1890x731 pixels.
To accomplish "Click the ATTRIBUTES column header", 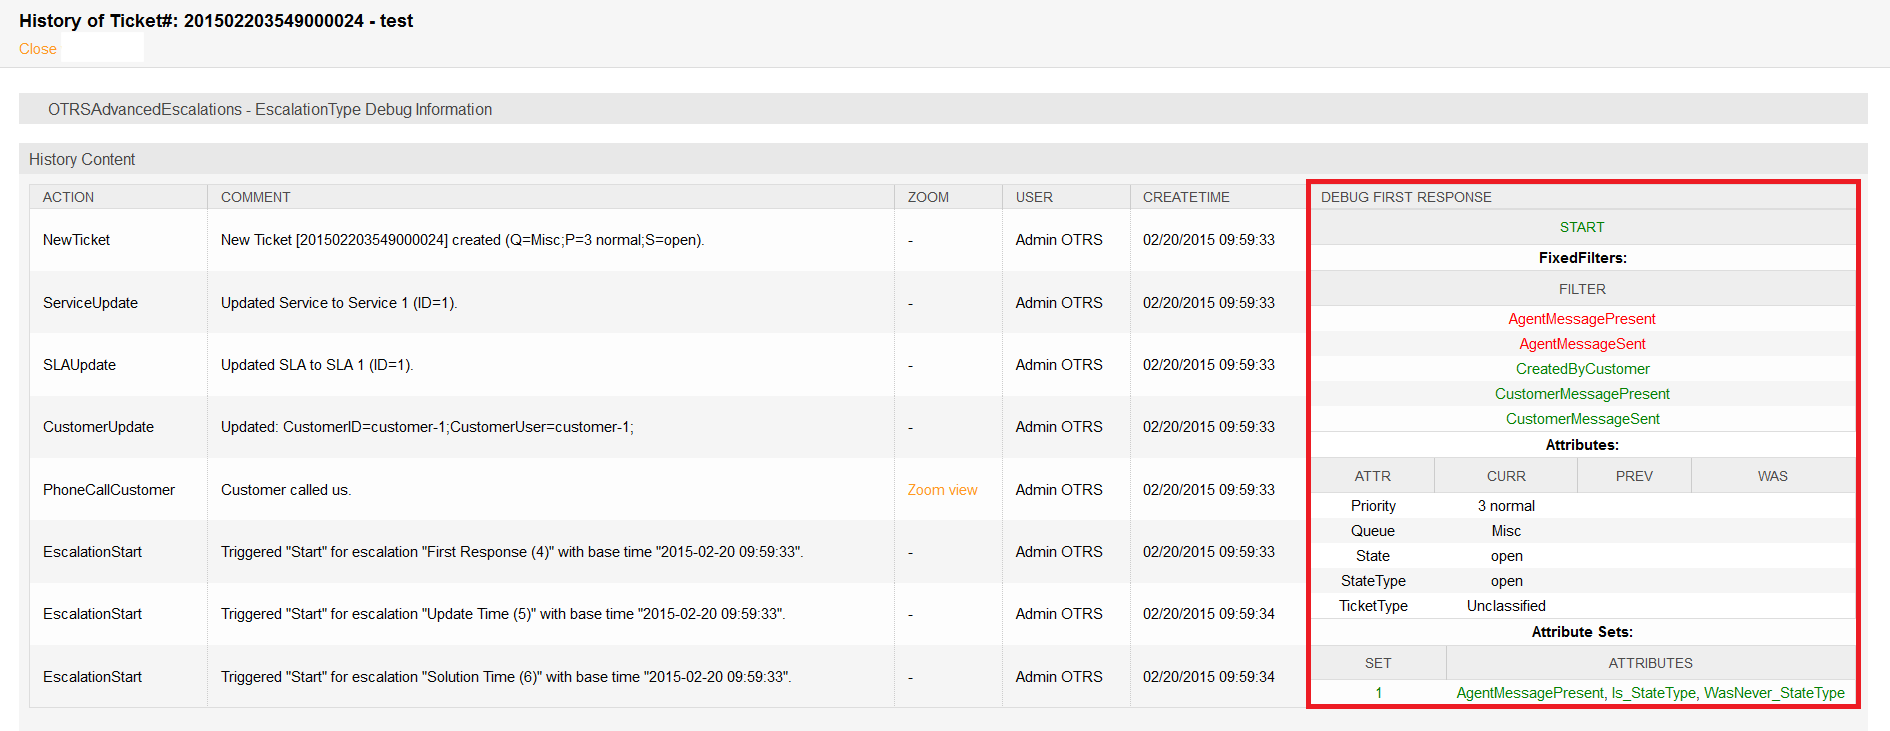I will pos(1650,663).
